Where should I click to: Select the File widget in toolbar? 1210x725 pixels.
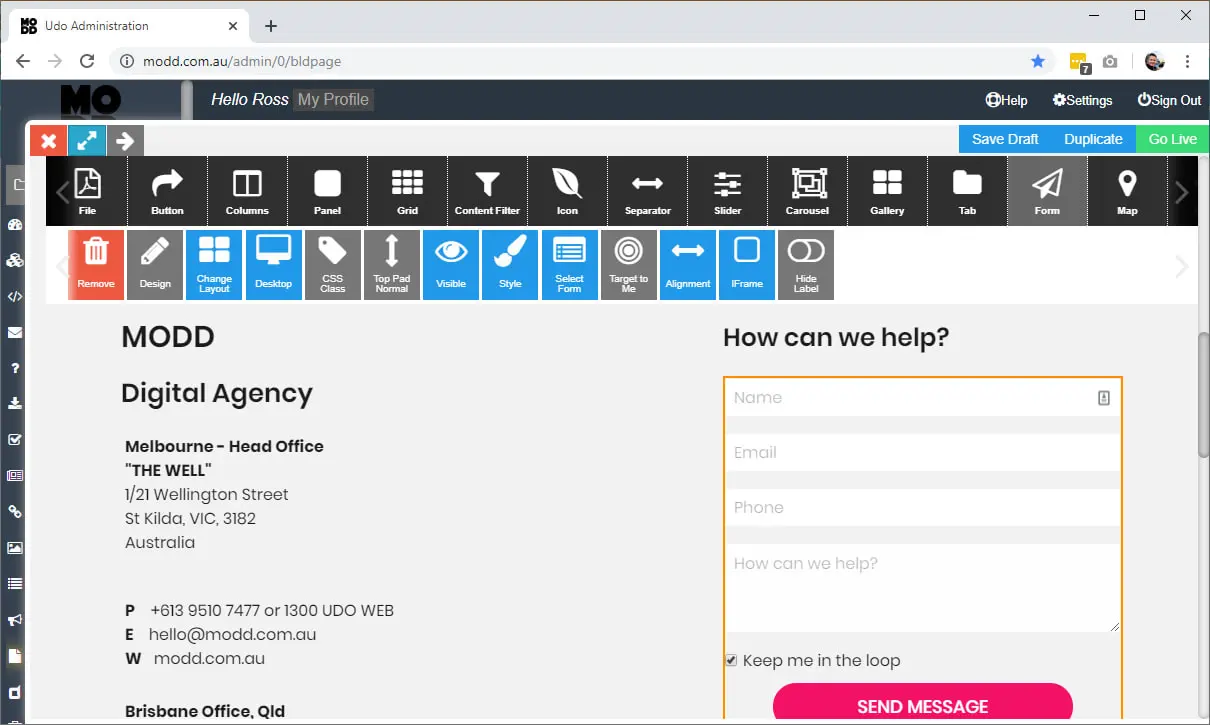pos(88,191)
